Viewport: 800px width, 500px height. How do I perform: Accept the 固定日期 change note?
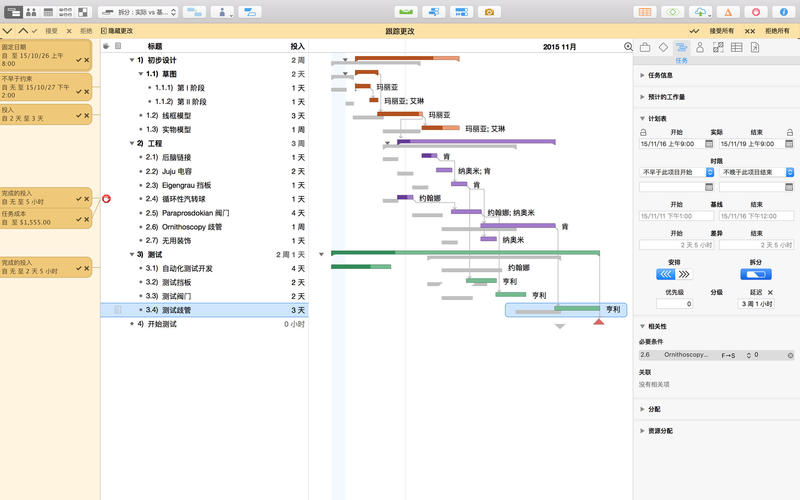[79, 60]
